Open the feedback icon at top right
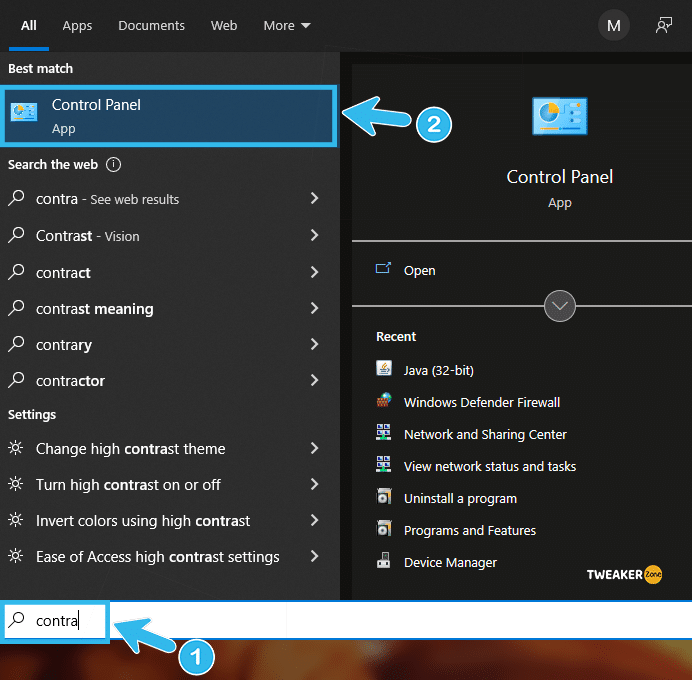692x680 pixels. click(664, 25)
